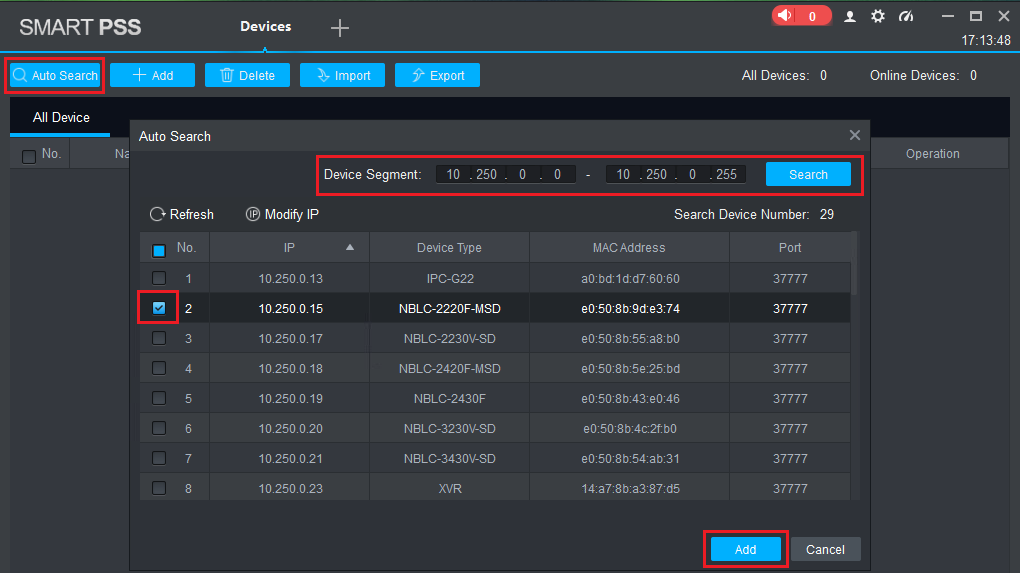Check the box for device 10.250.0.17
This screenshot has height=573, width=1020.
(x=159, y=338)
